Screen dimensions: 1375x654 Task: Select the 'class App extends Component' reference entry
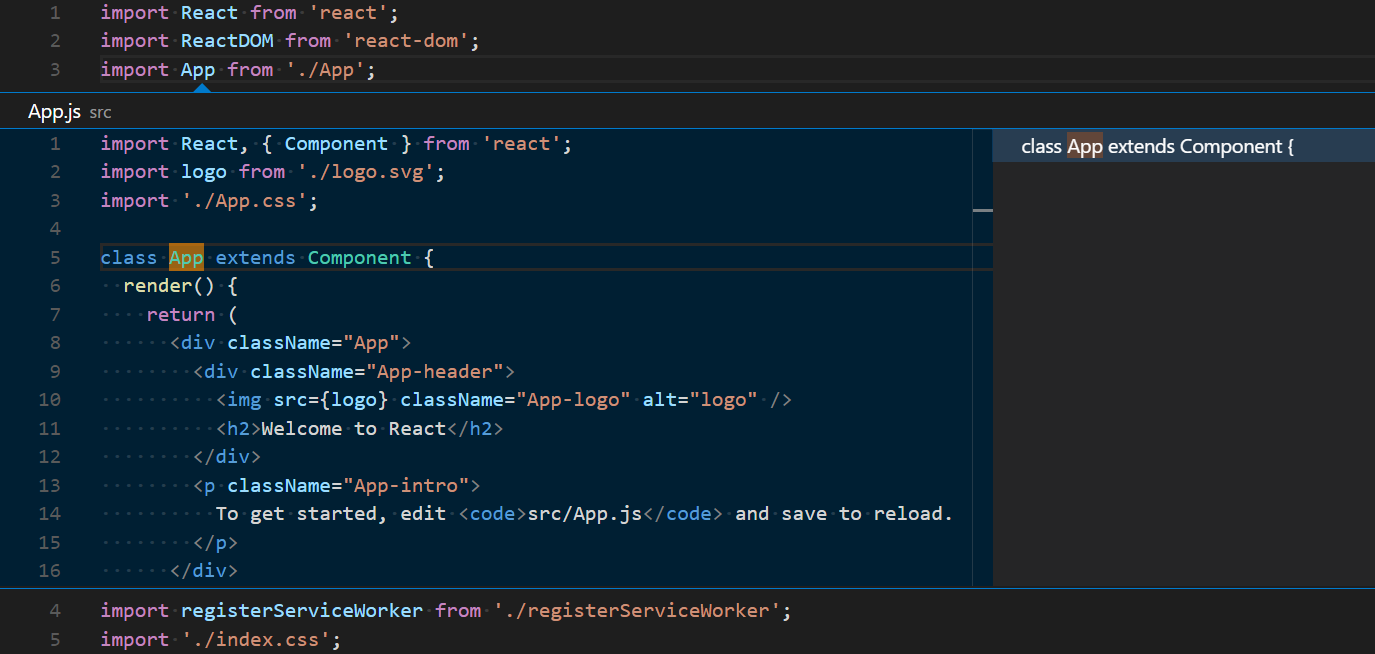pos(1157,146)
